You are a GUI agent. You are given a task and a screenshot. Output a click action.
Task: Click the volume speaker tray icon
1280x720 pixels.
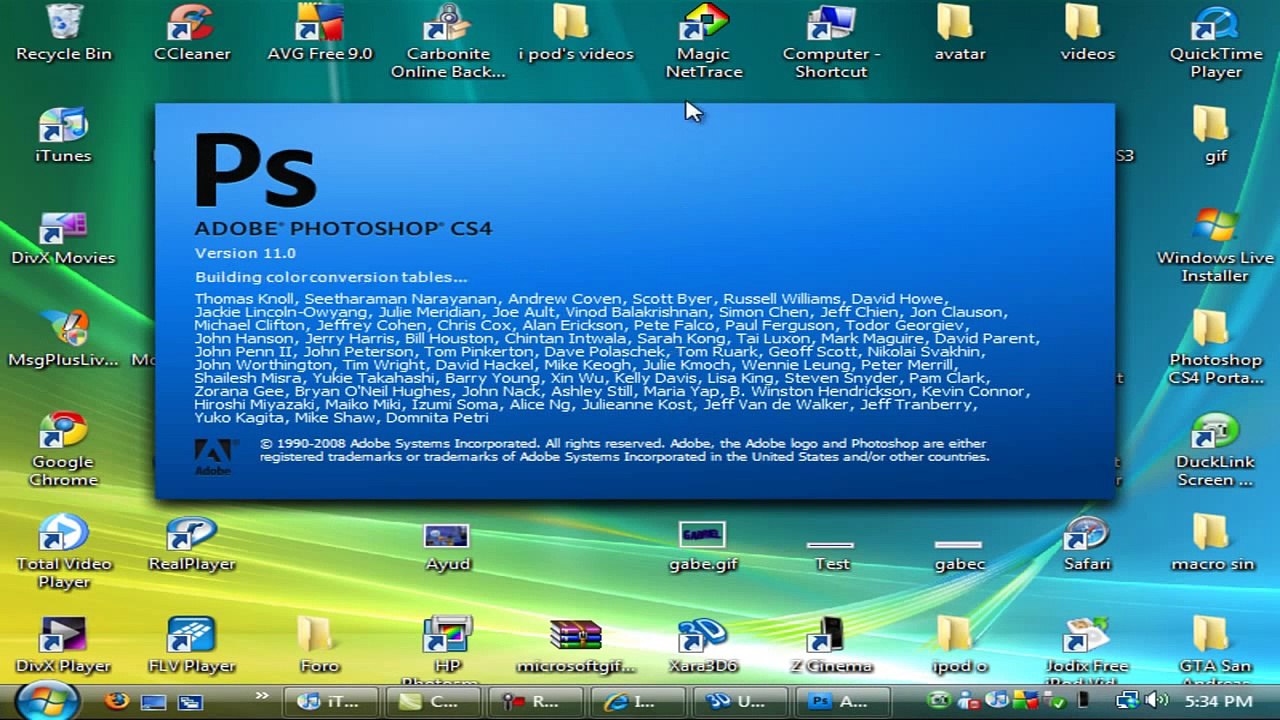coord(1156,701)
